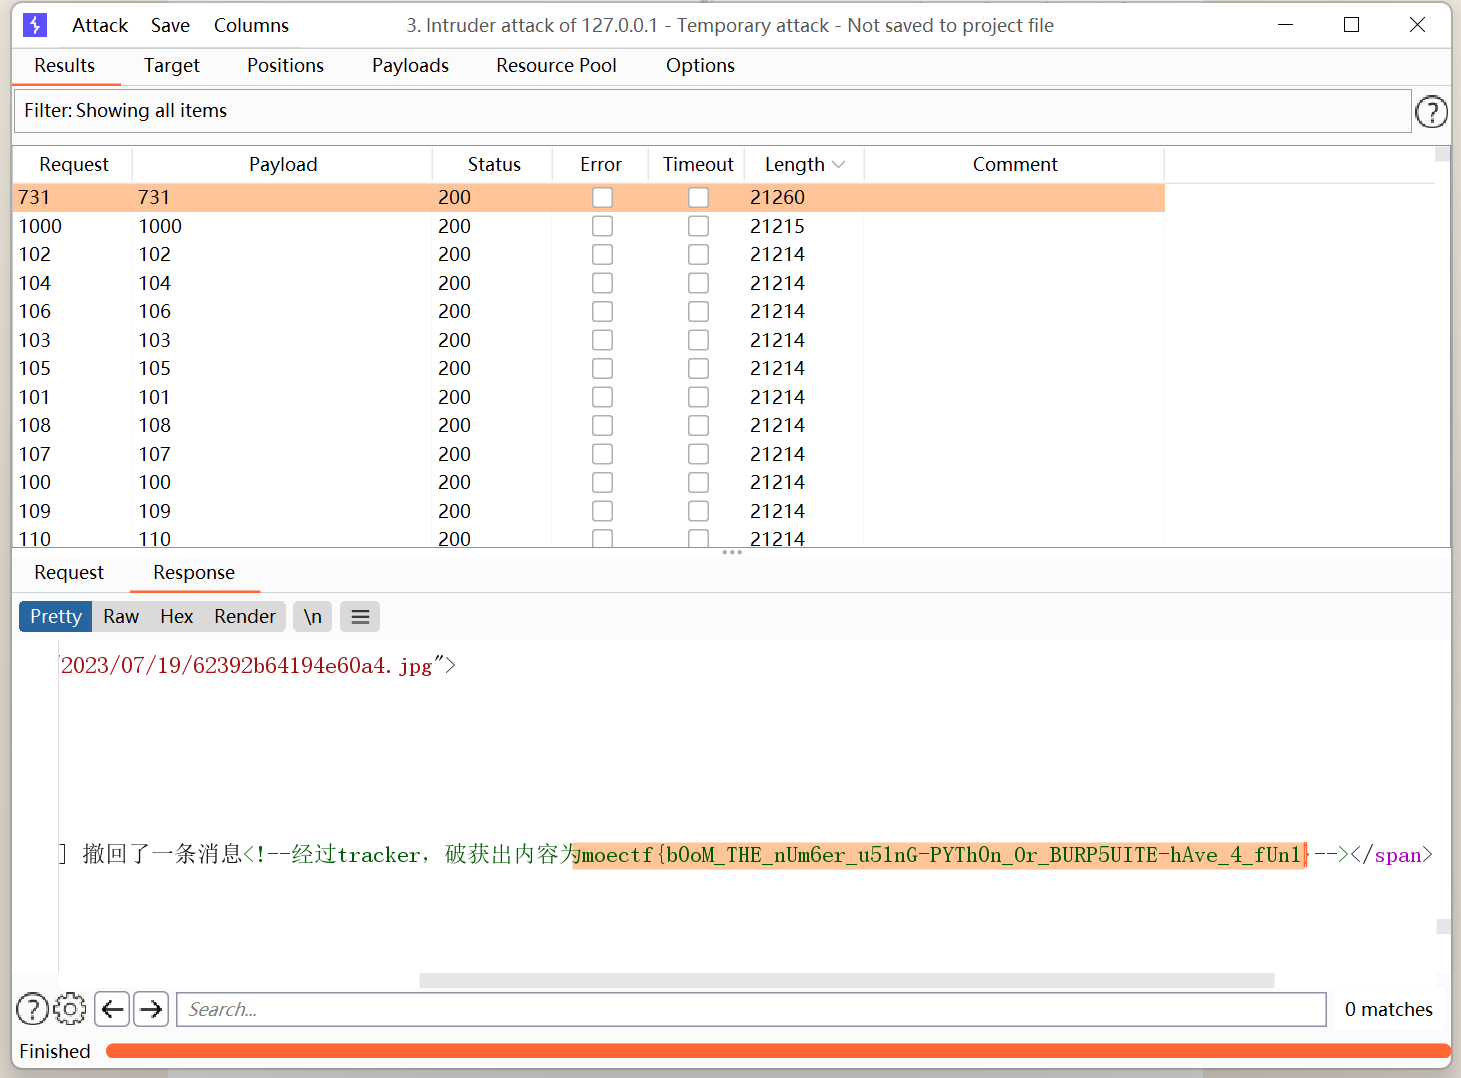Sort by Status column header

pos(494,165)
